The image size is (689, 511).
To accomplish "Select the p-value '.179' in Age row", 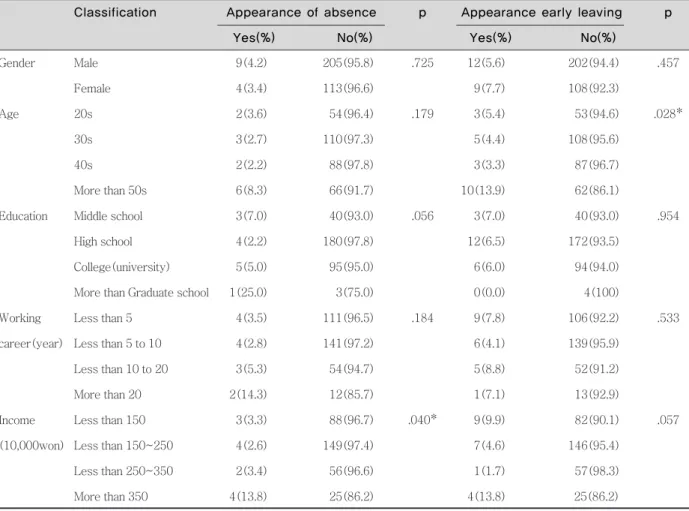I will coord(422,114).
